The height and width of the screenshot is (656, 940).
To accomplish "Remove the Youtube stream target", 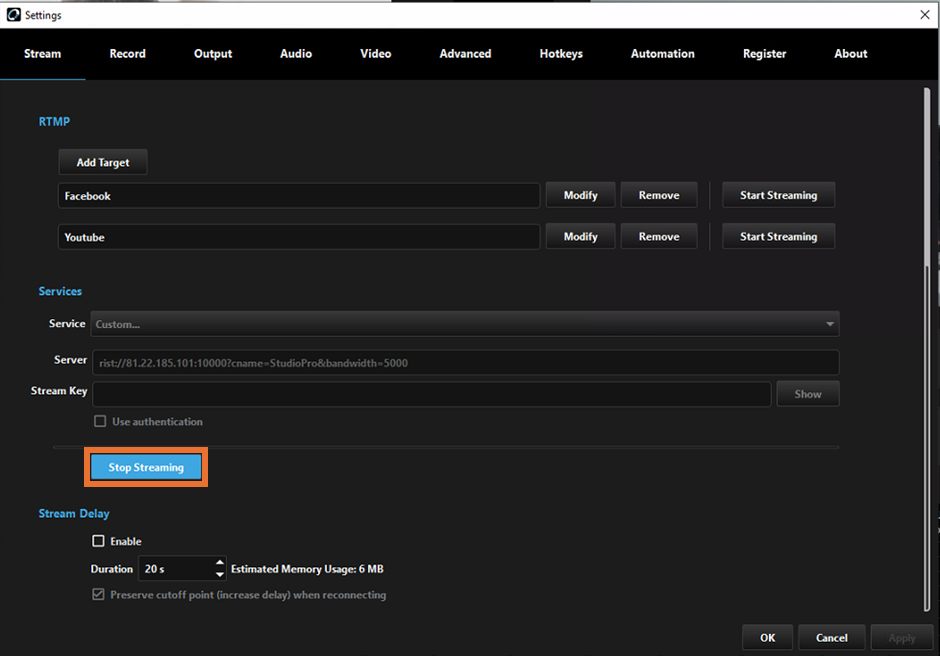I will 658,236.
